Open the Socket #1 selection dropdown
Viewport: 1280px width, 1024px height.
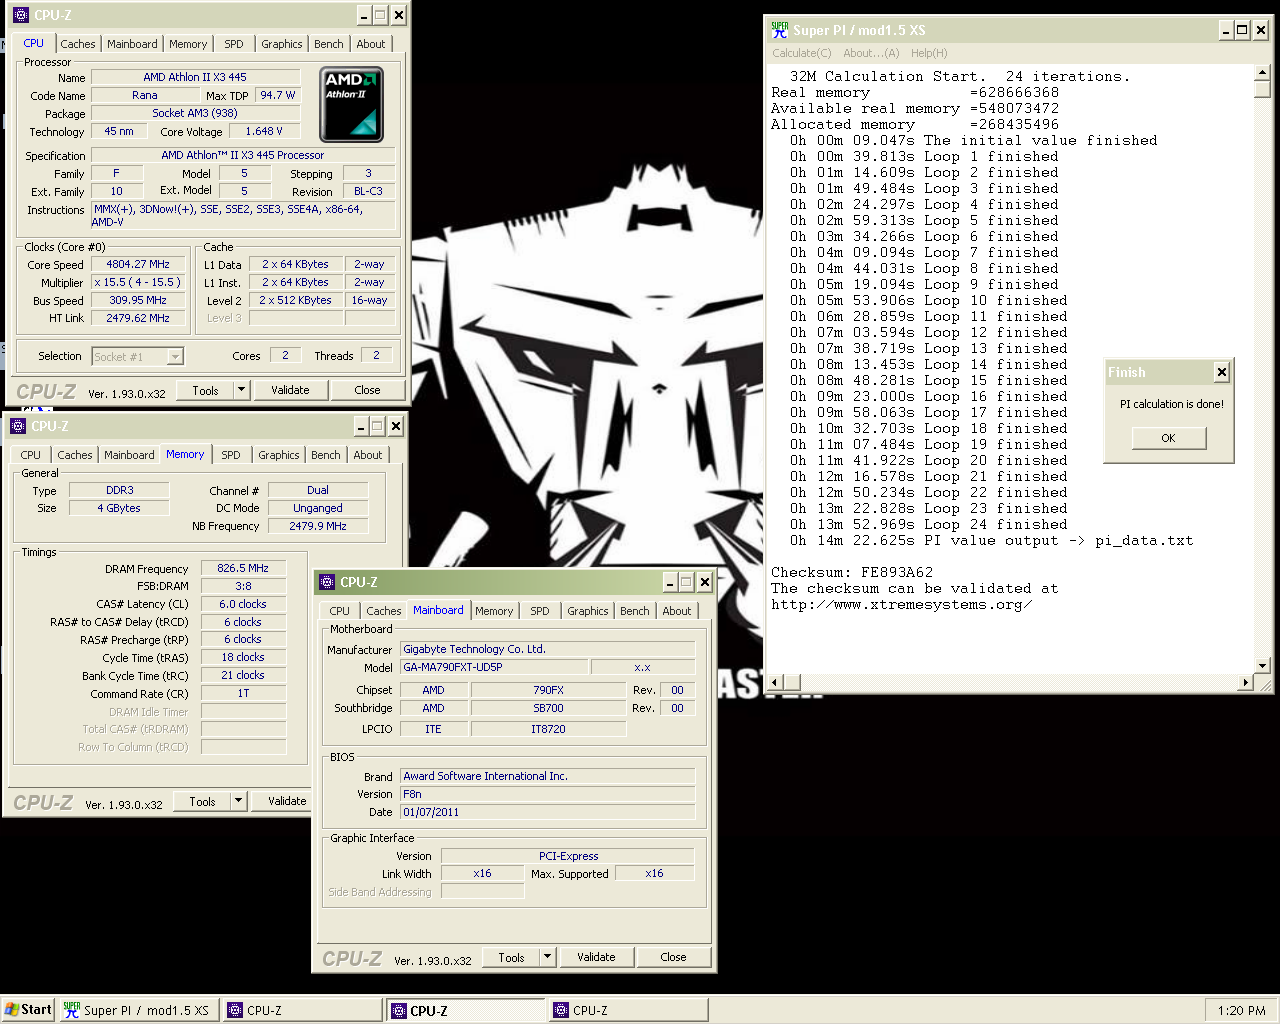(175, 357)
